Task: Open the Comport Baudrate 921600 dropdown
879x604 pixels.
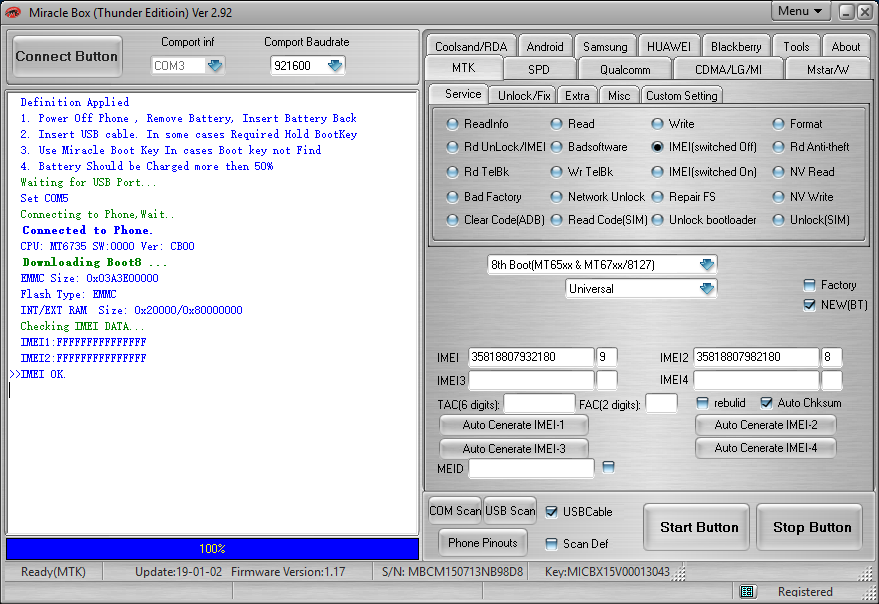Action: point(335,66)
